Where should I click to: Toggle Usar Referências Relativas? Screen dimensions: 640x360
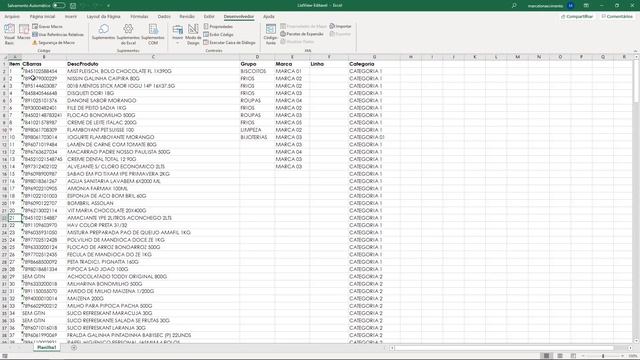tap(58, 35)
